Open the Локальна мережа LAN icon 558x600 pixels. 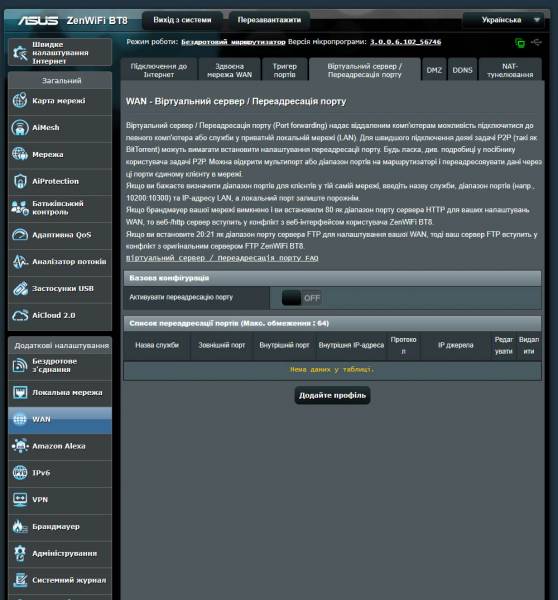tap(20, 393)
